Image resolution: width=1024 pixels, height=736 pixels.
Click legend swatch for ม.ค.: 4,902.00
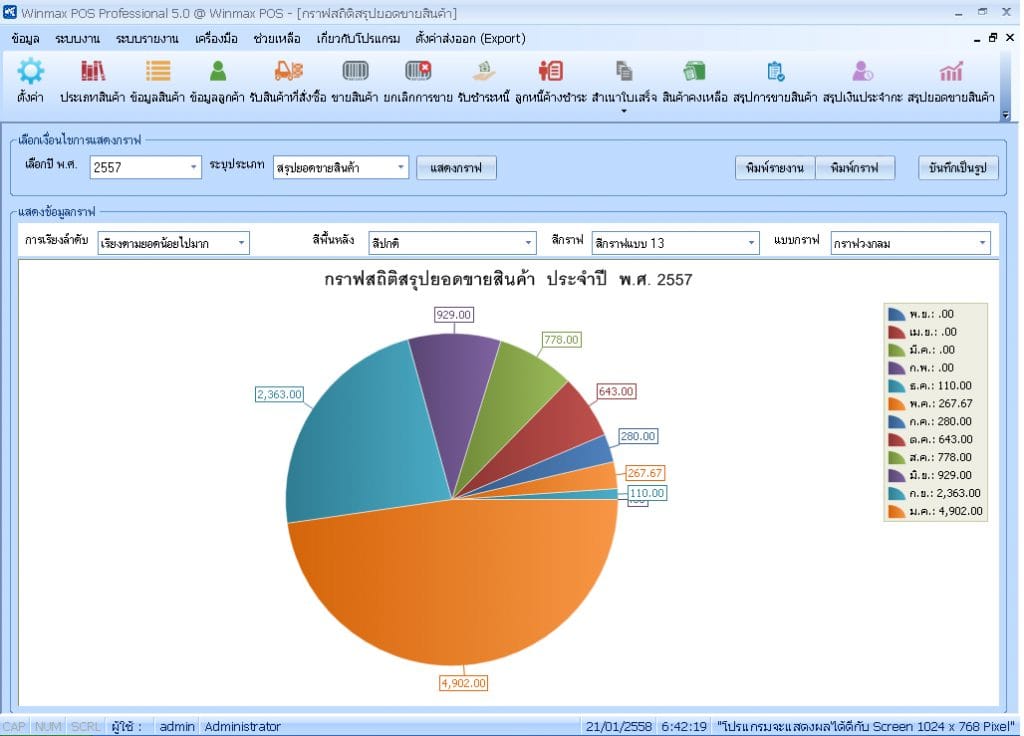(897, 511)
